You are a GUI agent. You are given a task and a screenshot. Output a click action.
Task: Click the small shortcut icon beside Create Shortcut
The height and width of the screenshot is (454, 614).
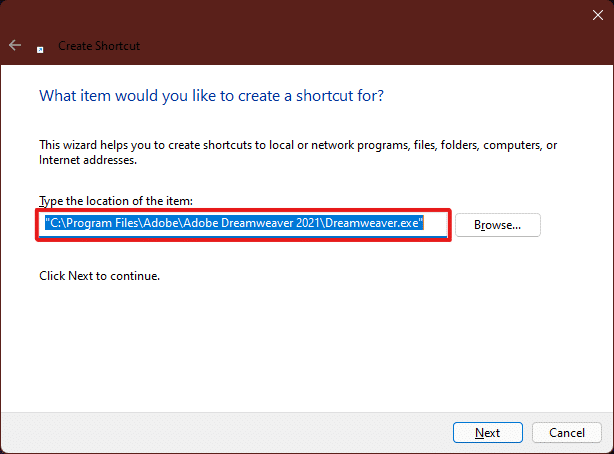(x=40, y=50)
